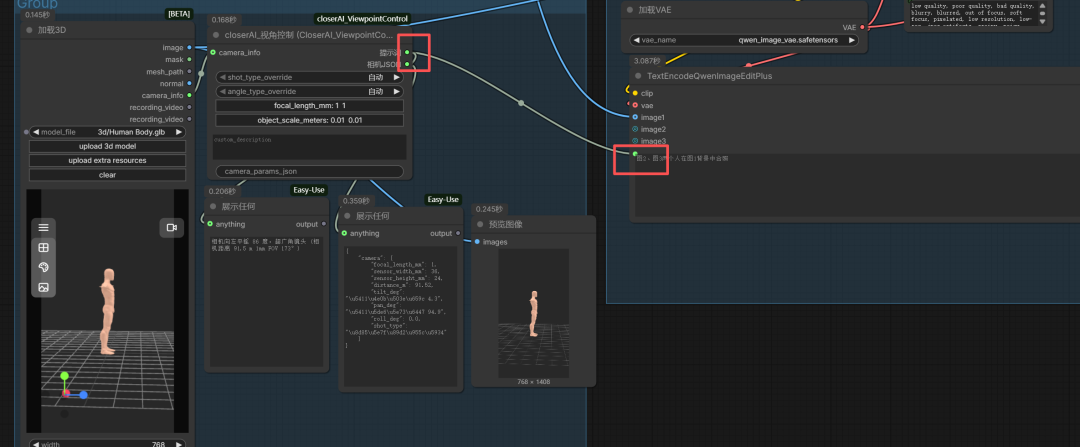Click the object_scale_meters value widget

(x=309, y=121)
